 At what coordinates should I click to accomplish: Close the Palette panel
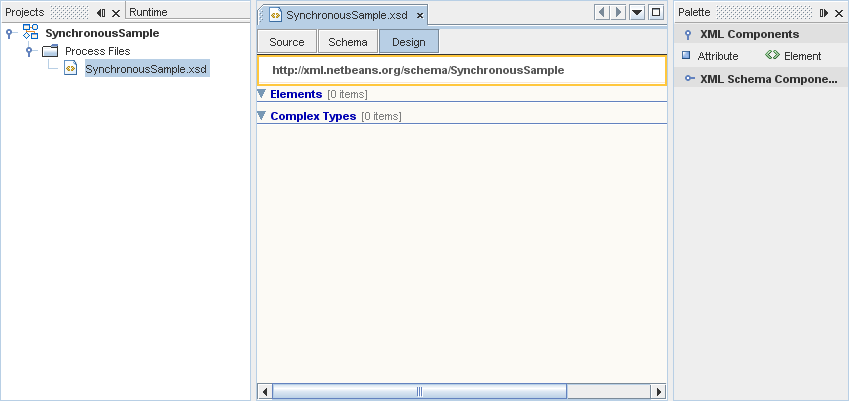click(x=839, y=12)
